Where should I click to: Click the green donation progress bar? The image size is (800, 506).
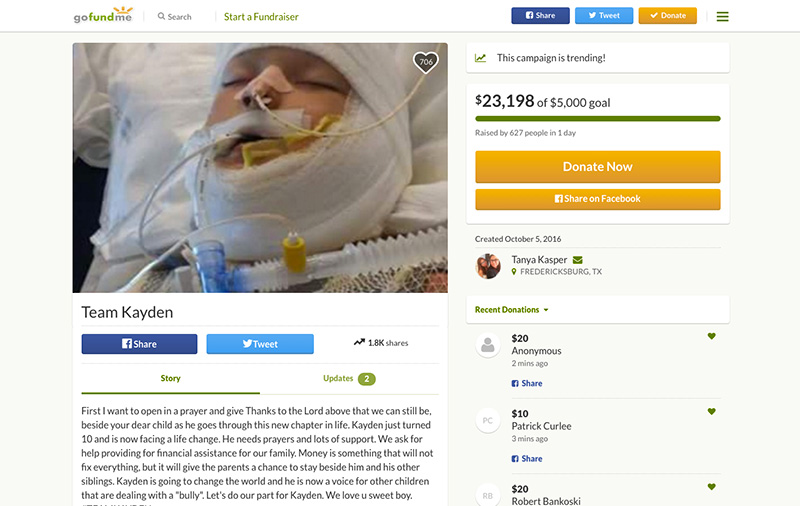[597, 119]
